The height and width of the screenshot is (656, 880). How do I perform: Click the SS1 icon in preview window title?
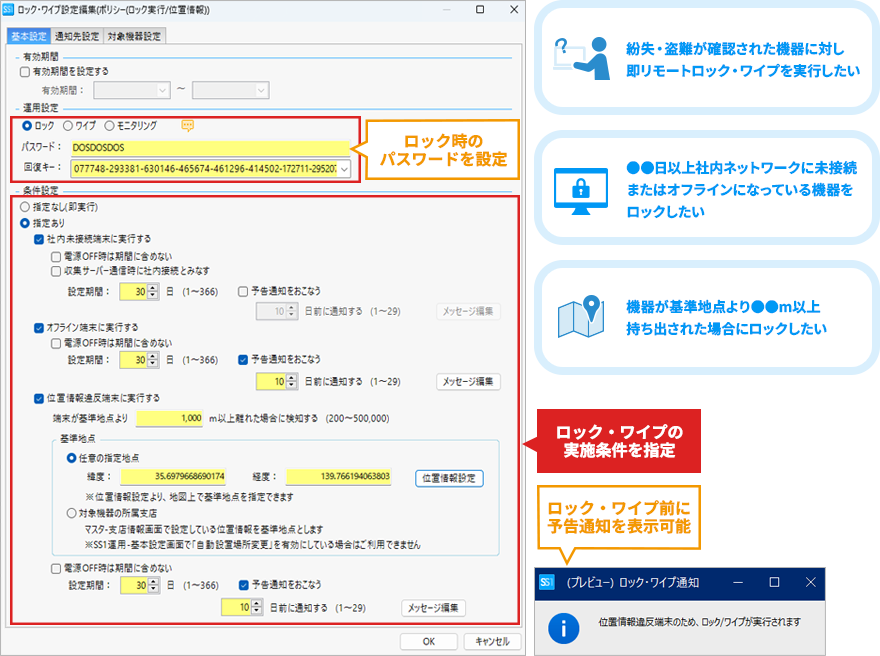[x=547, y=581]
